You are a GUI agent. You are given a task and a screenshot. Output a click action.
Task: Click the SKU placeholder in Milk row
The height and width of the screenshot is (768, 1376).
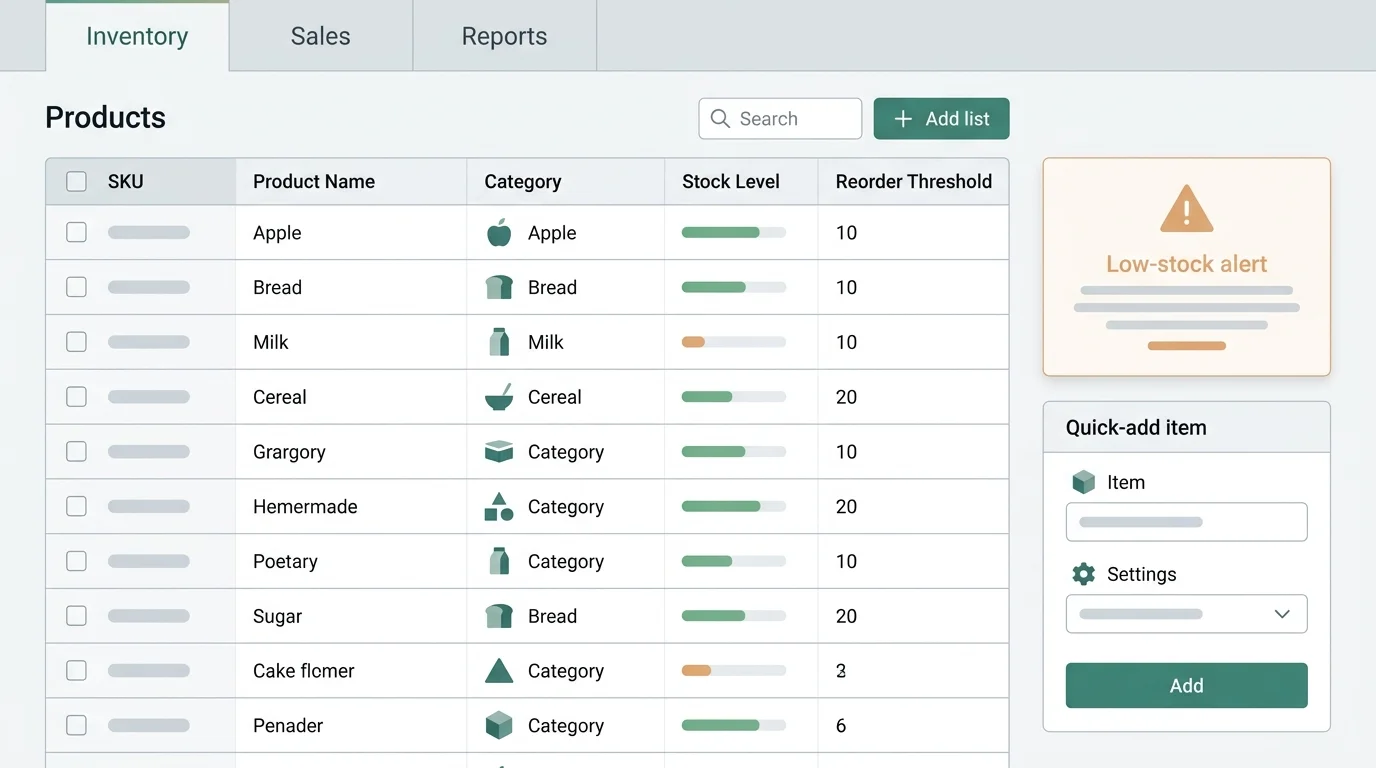[x=149, y=342]
